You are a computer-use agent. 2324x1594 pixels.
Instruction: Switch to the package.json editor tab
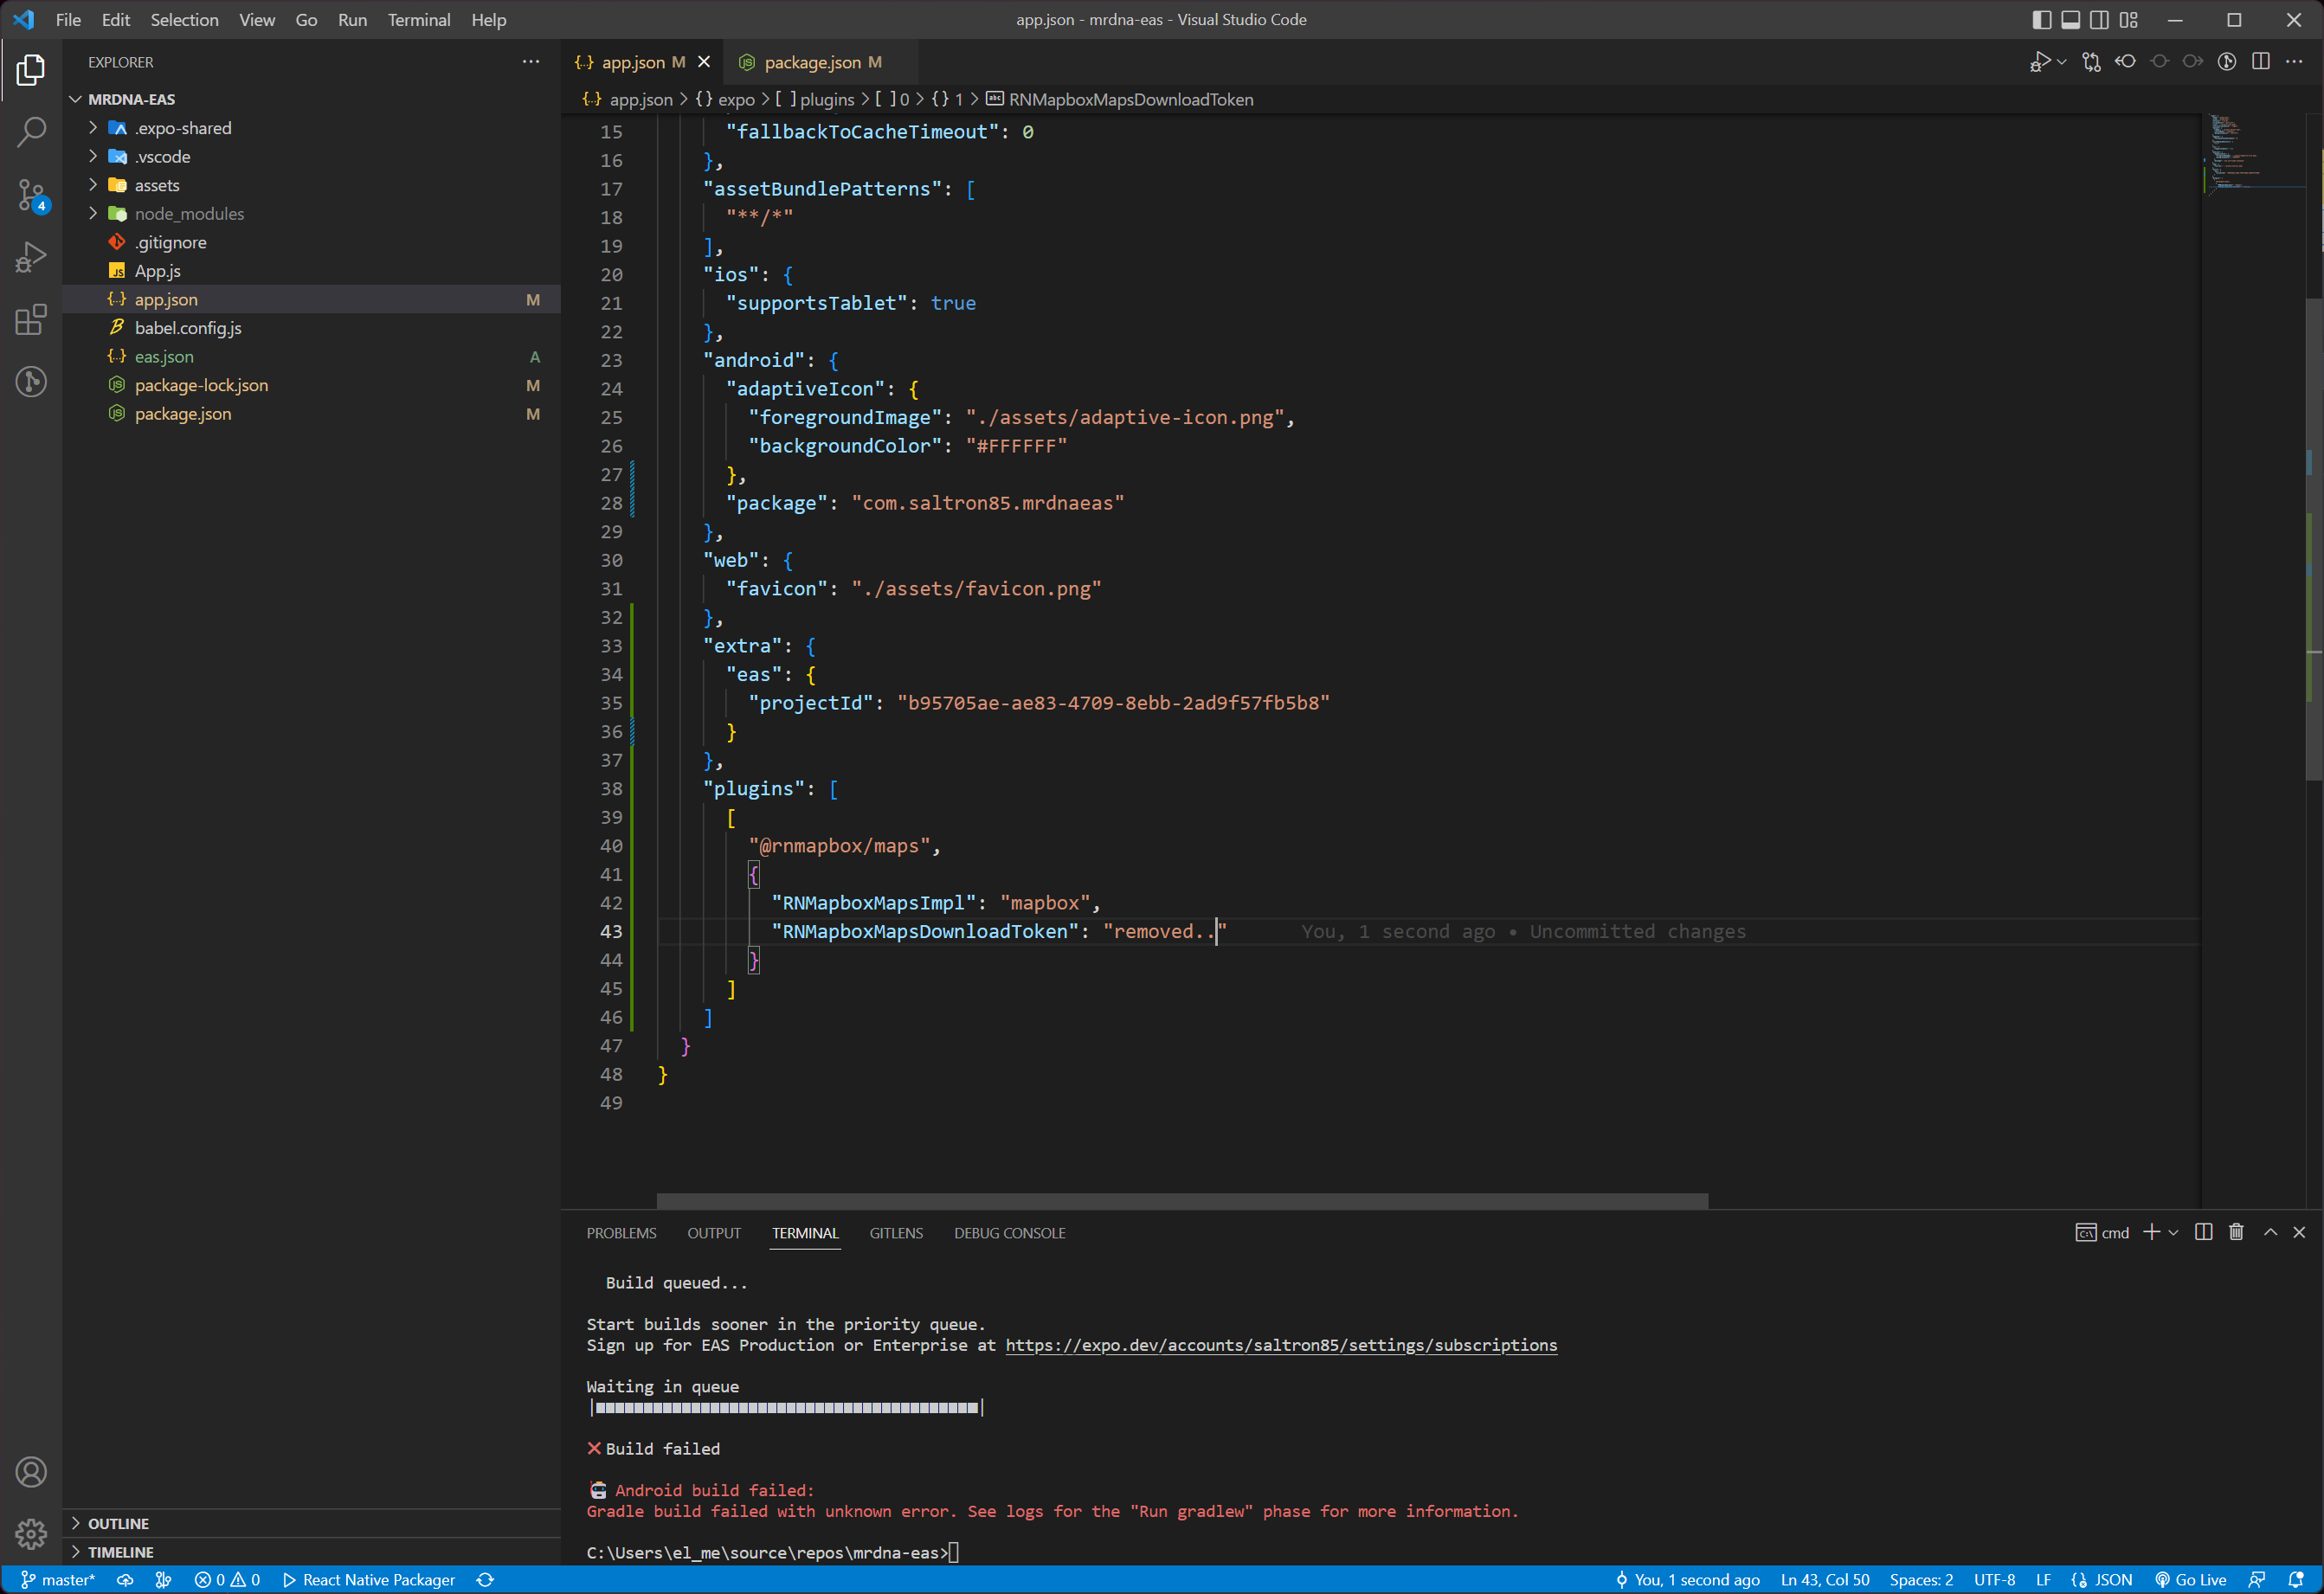pos(813,61)
